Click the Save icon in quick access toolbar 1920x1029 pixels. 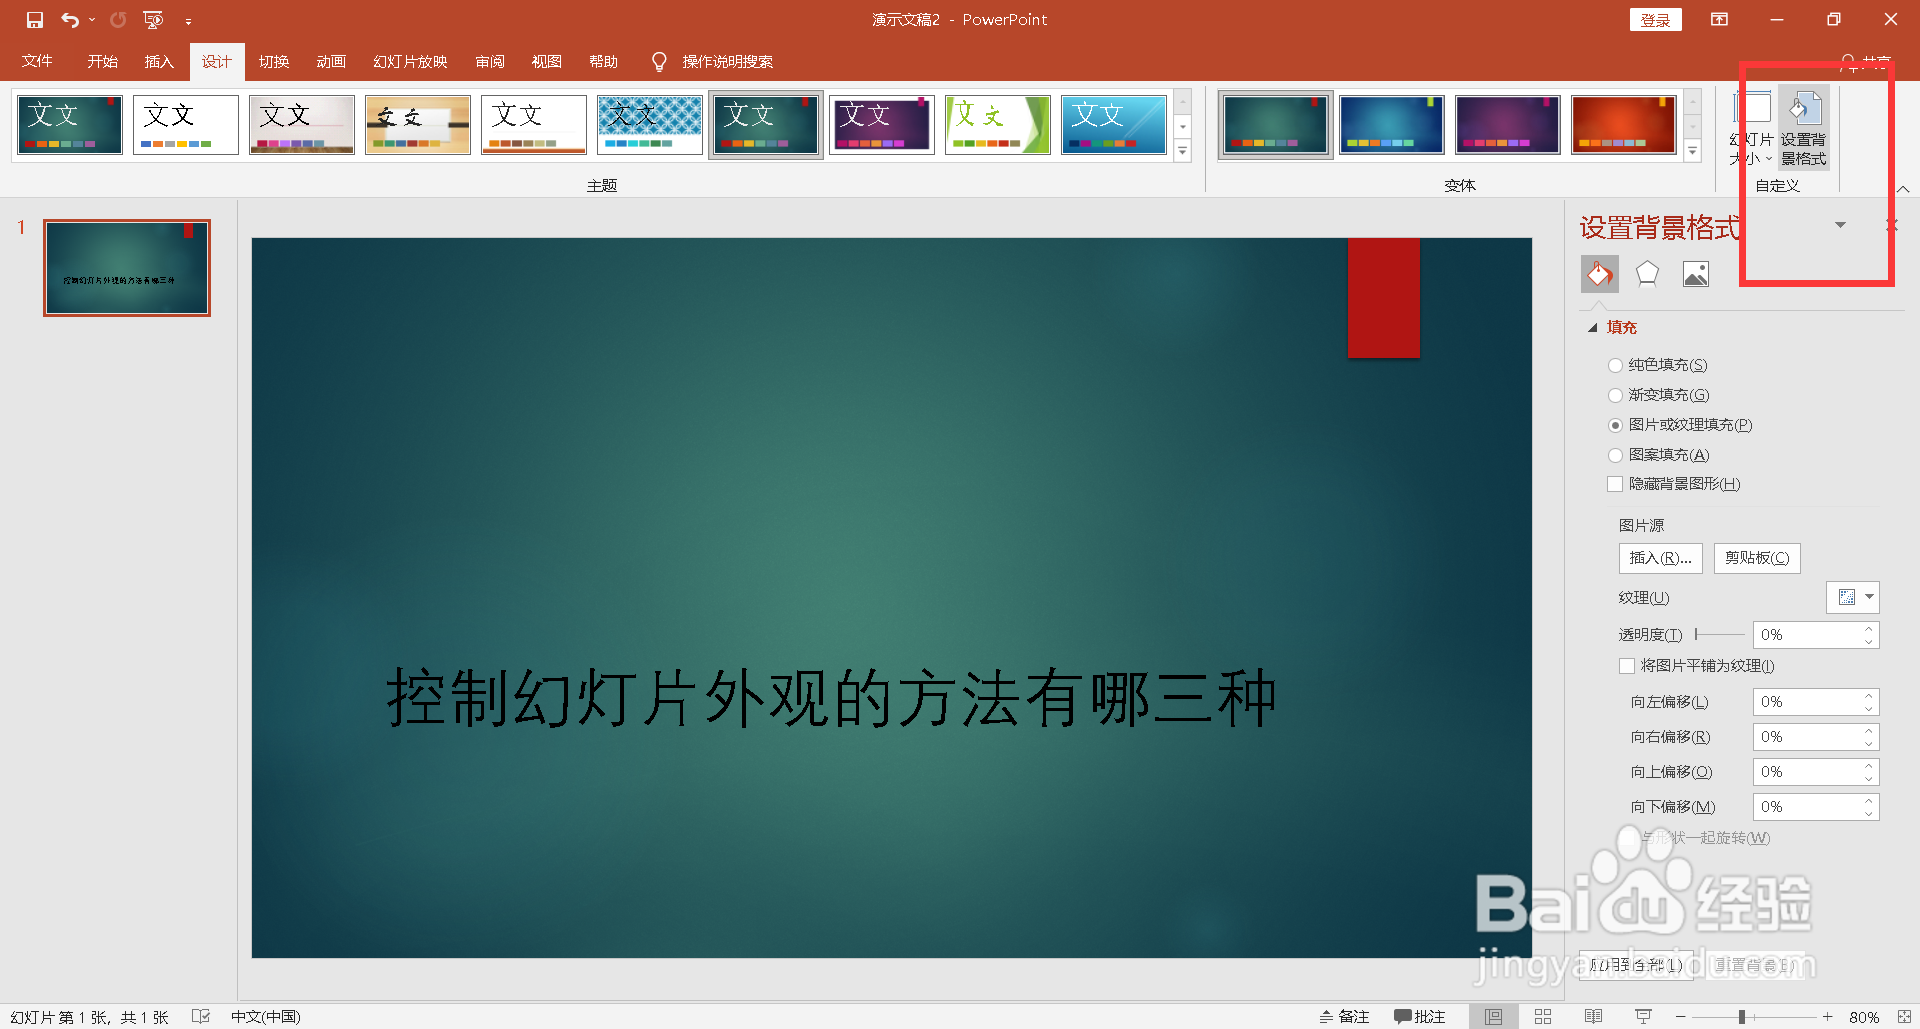(x=35, y=20)
